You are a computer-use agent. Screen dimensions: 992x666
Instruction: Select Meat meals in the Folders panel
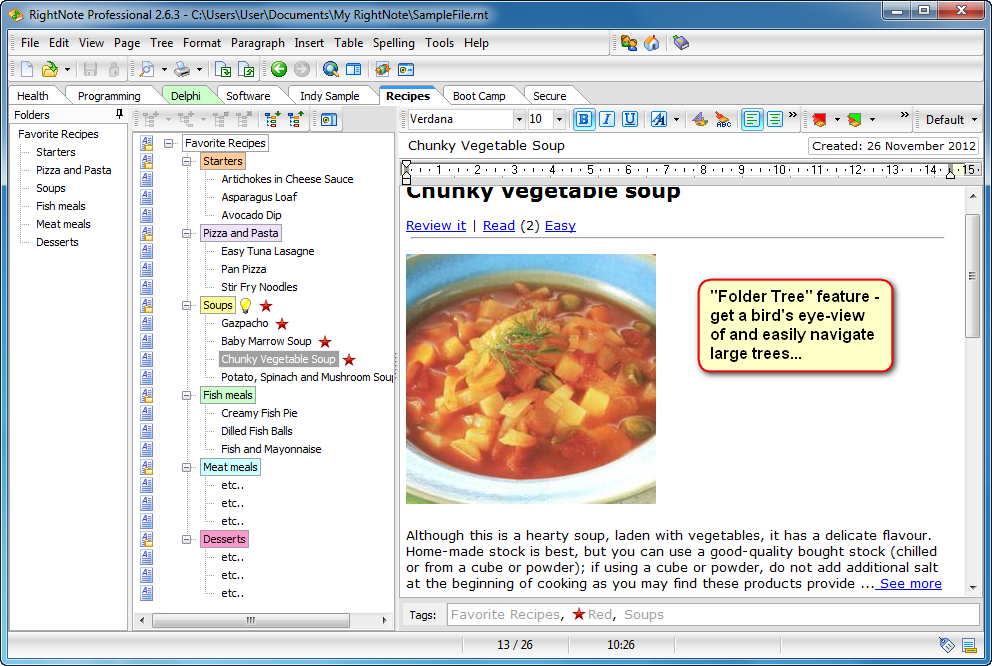coord(63,224)
